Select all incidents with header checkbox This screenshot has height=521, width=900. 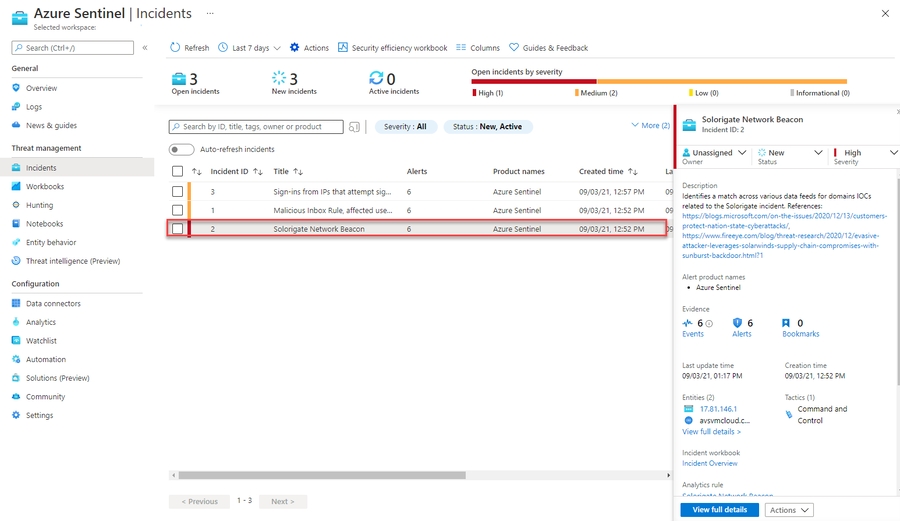pyautogui.click(x=177, y=172)
